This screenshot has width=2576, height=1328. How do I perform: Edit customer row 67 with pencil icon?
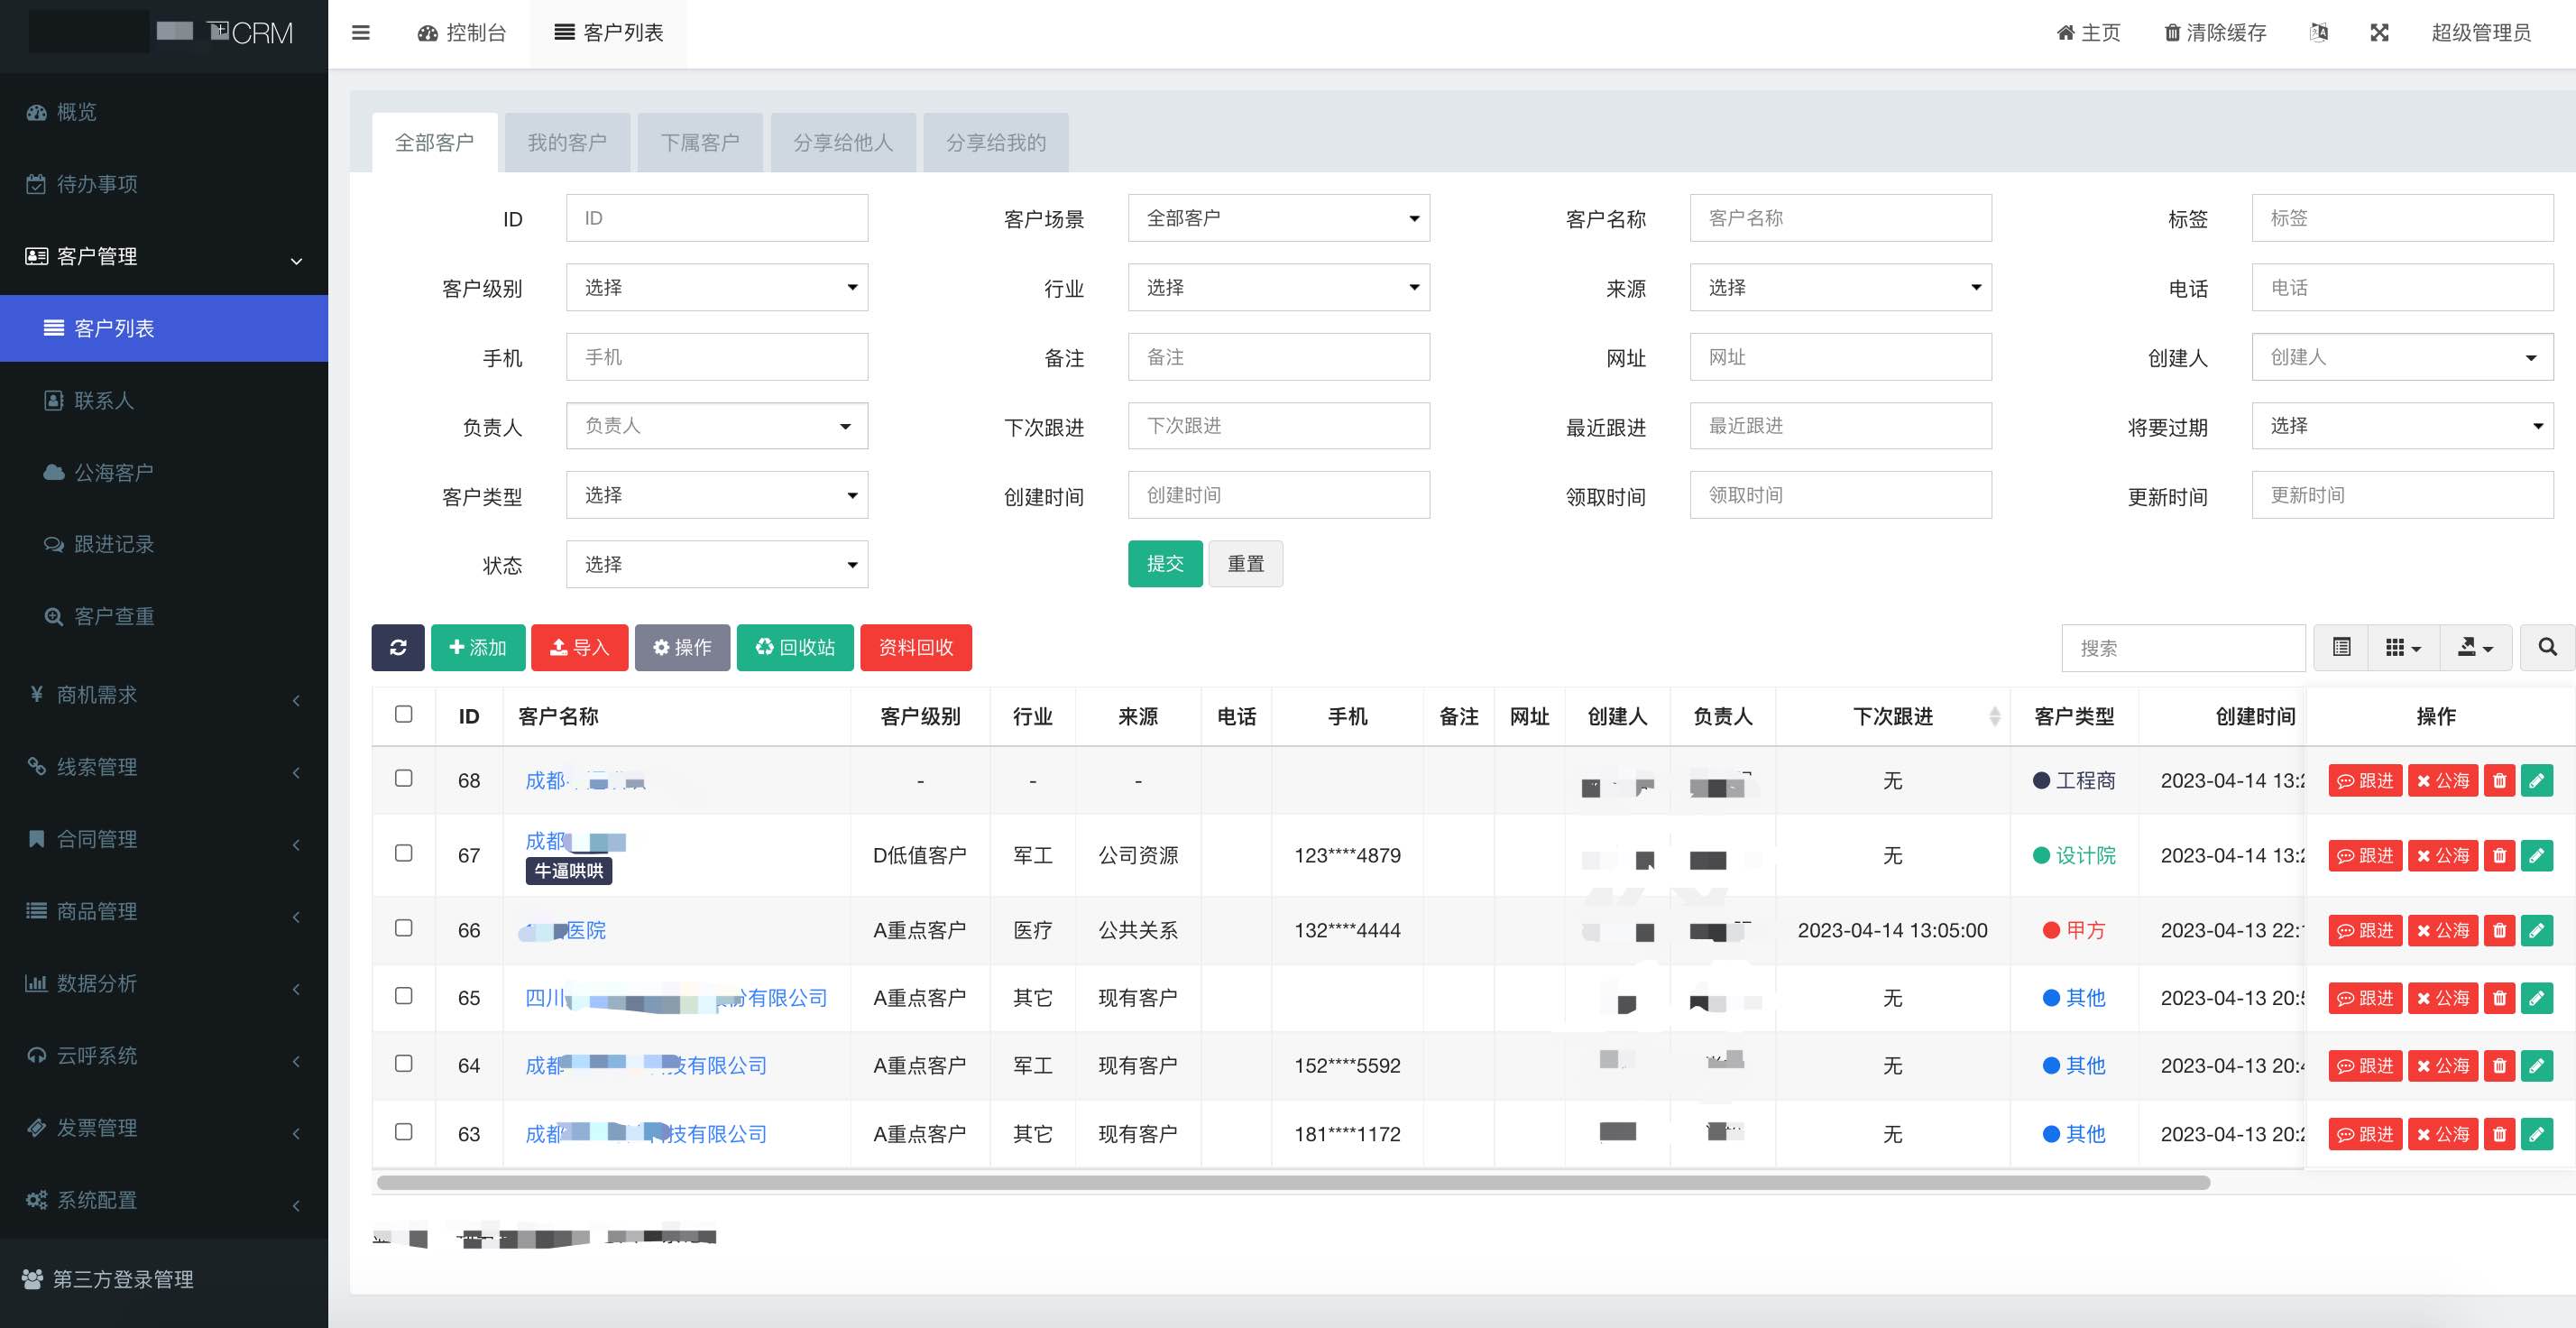[x=2537, y=855]
